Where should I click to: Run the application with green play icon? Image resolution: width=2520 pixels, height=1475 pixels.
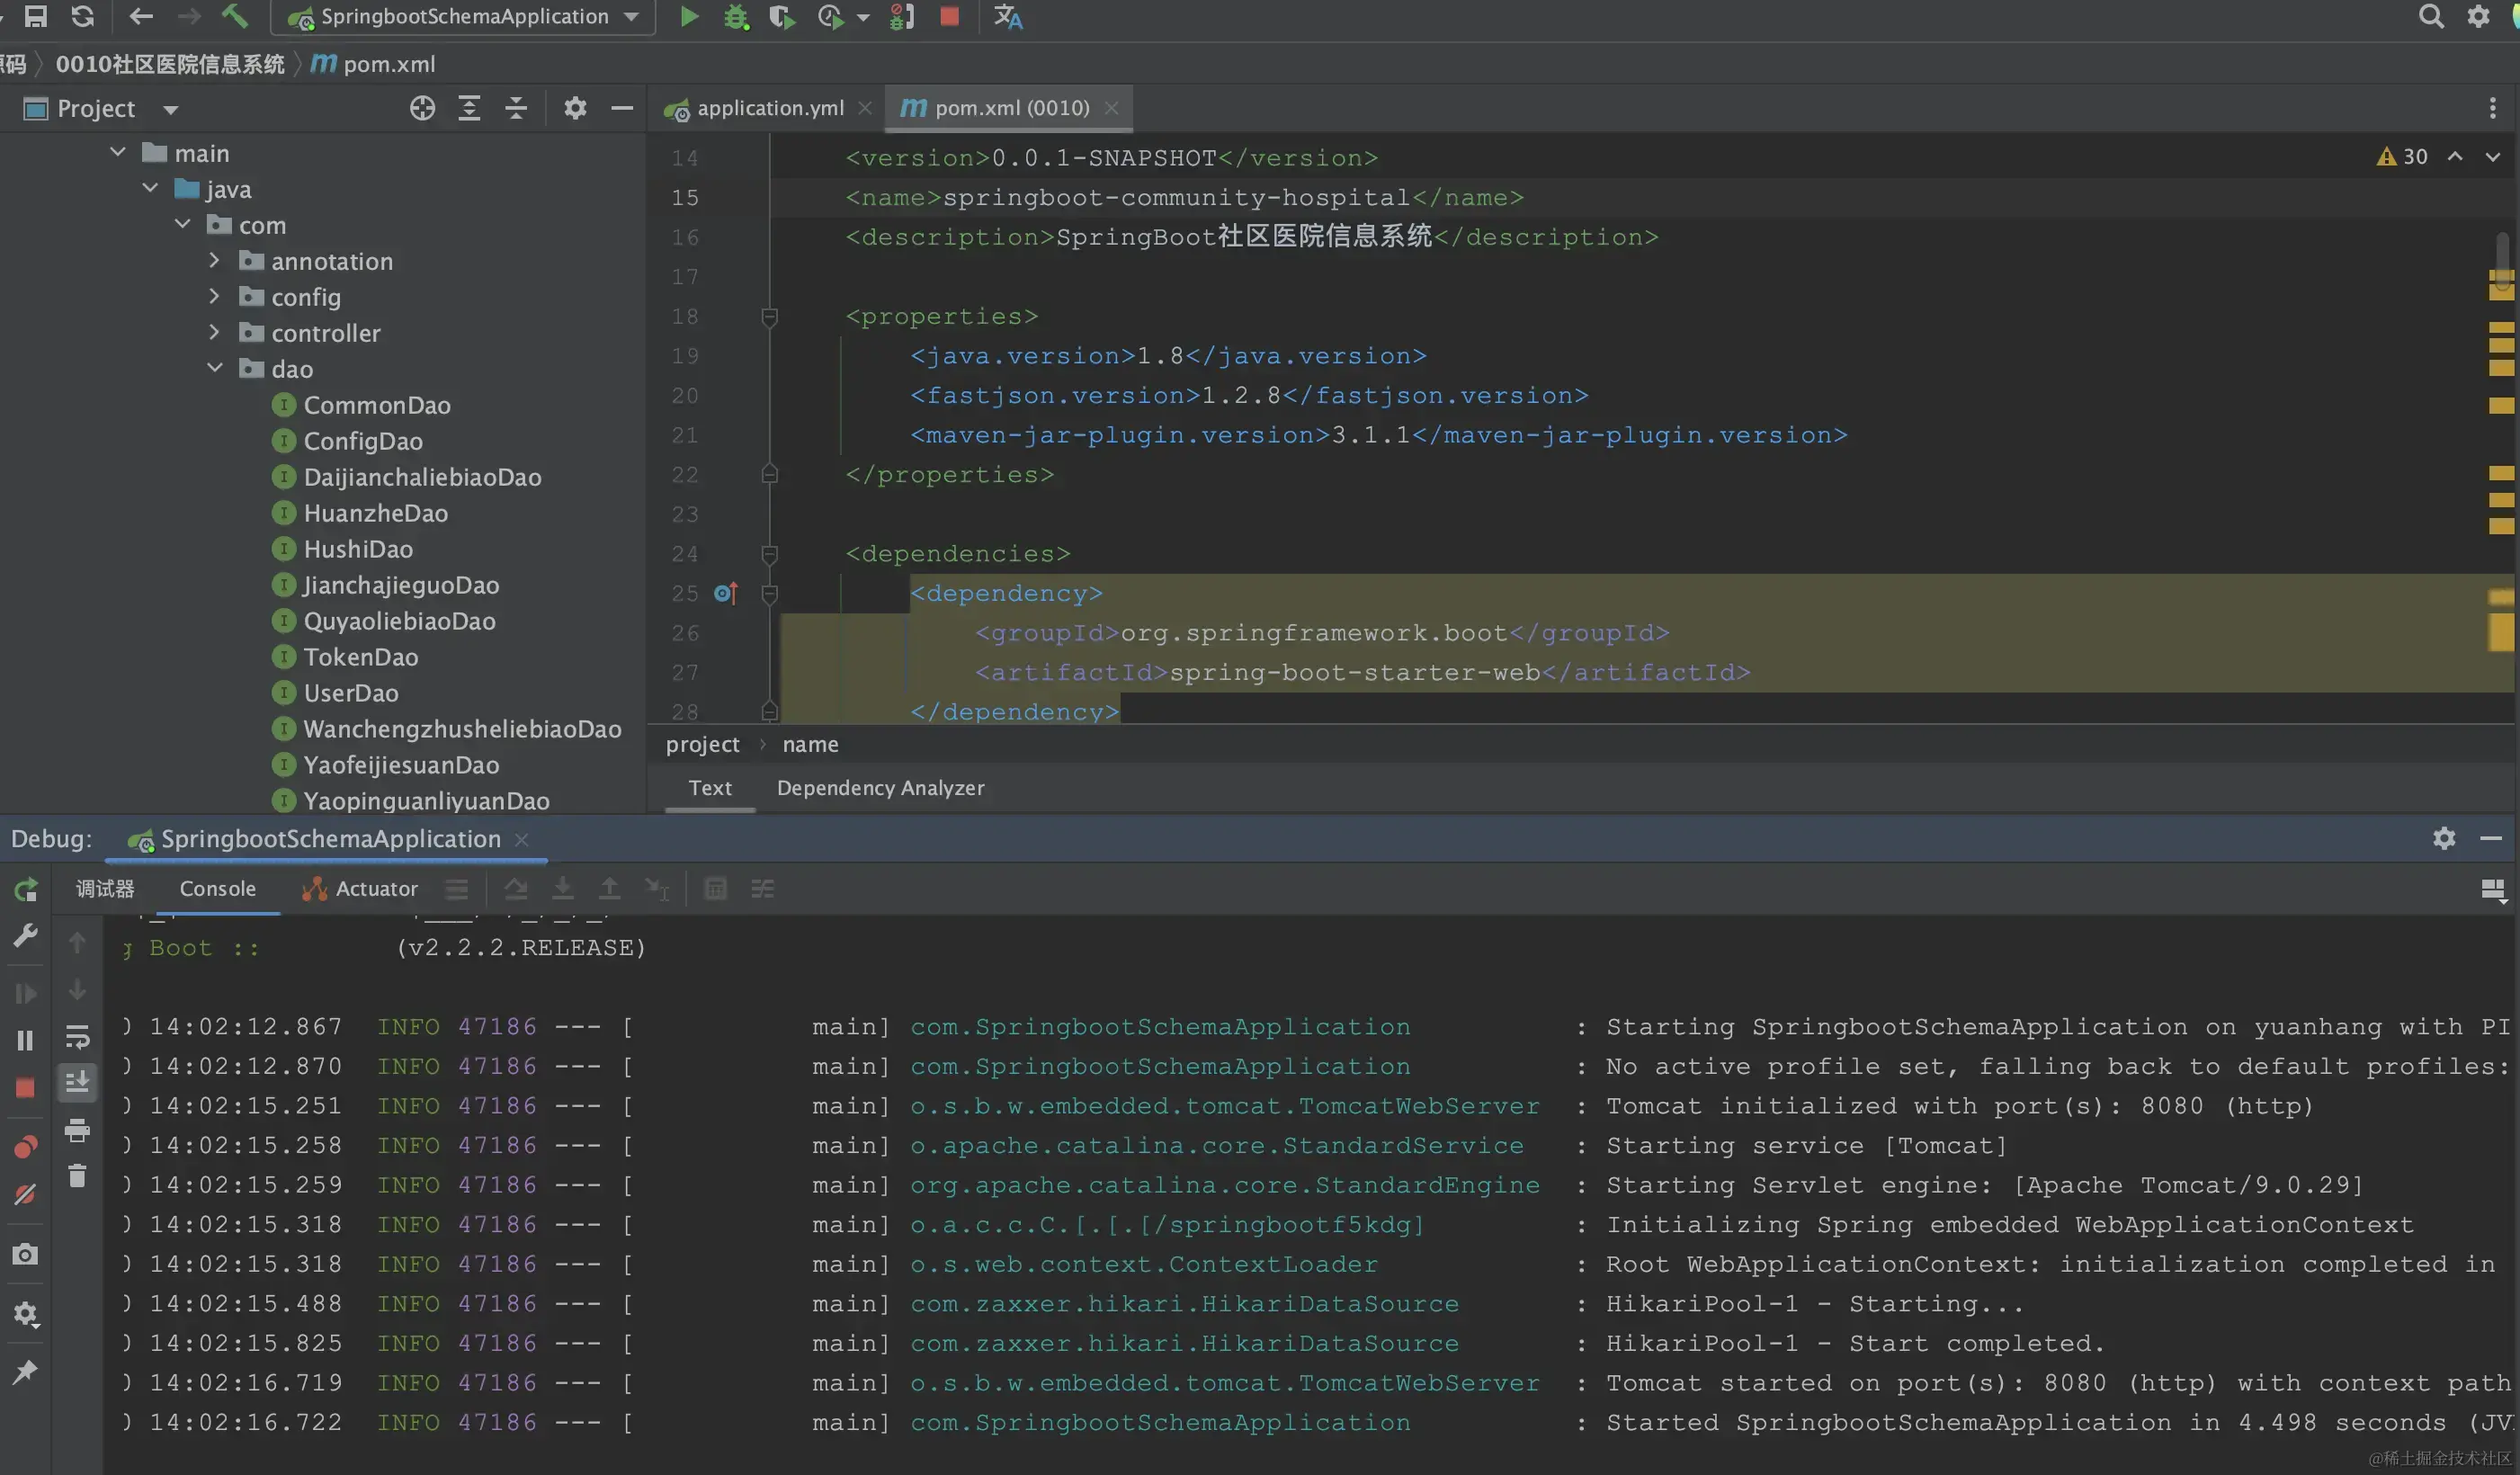coord(689,16)
